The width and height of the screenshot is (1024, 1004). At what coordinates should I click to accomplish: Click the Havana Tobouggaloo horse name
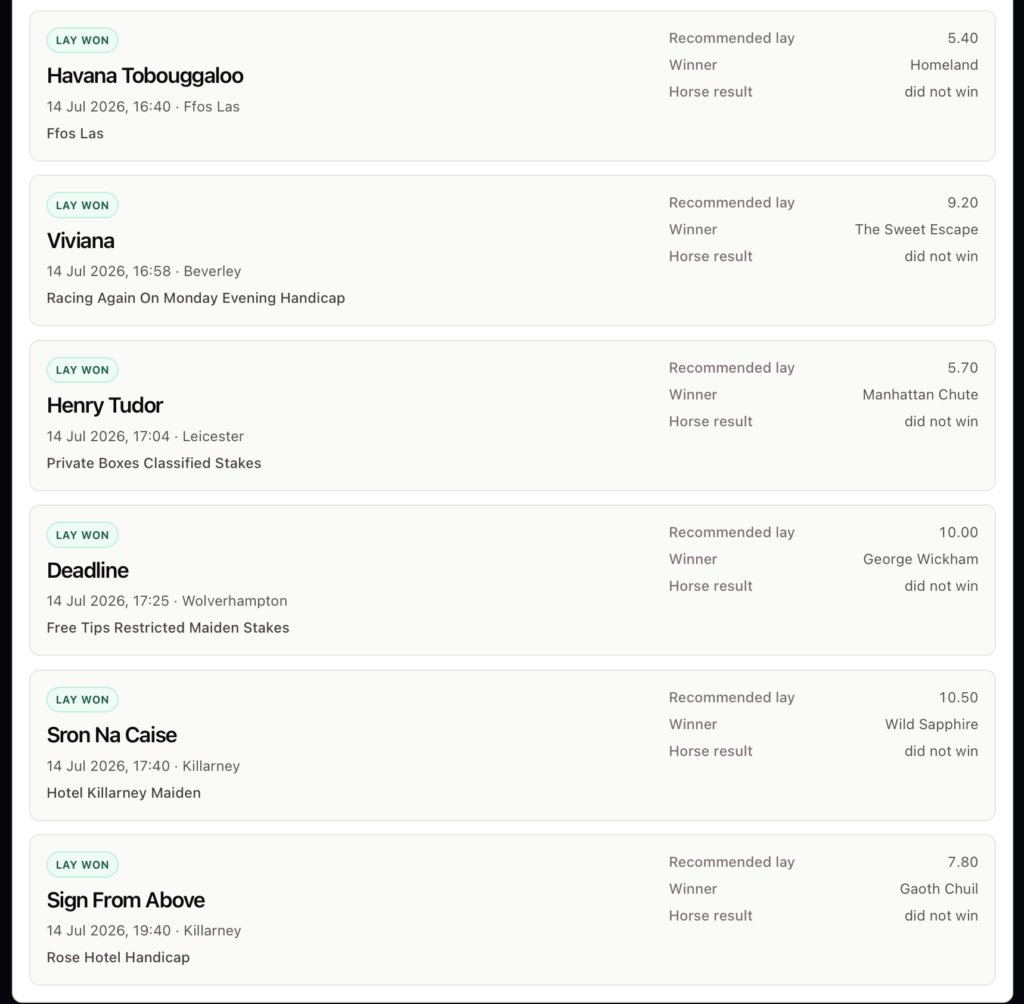click(145, 76)
